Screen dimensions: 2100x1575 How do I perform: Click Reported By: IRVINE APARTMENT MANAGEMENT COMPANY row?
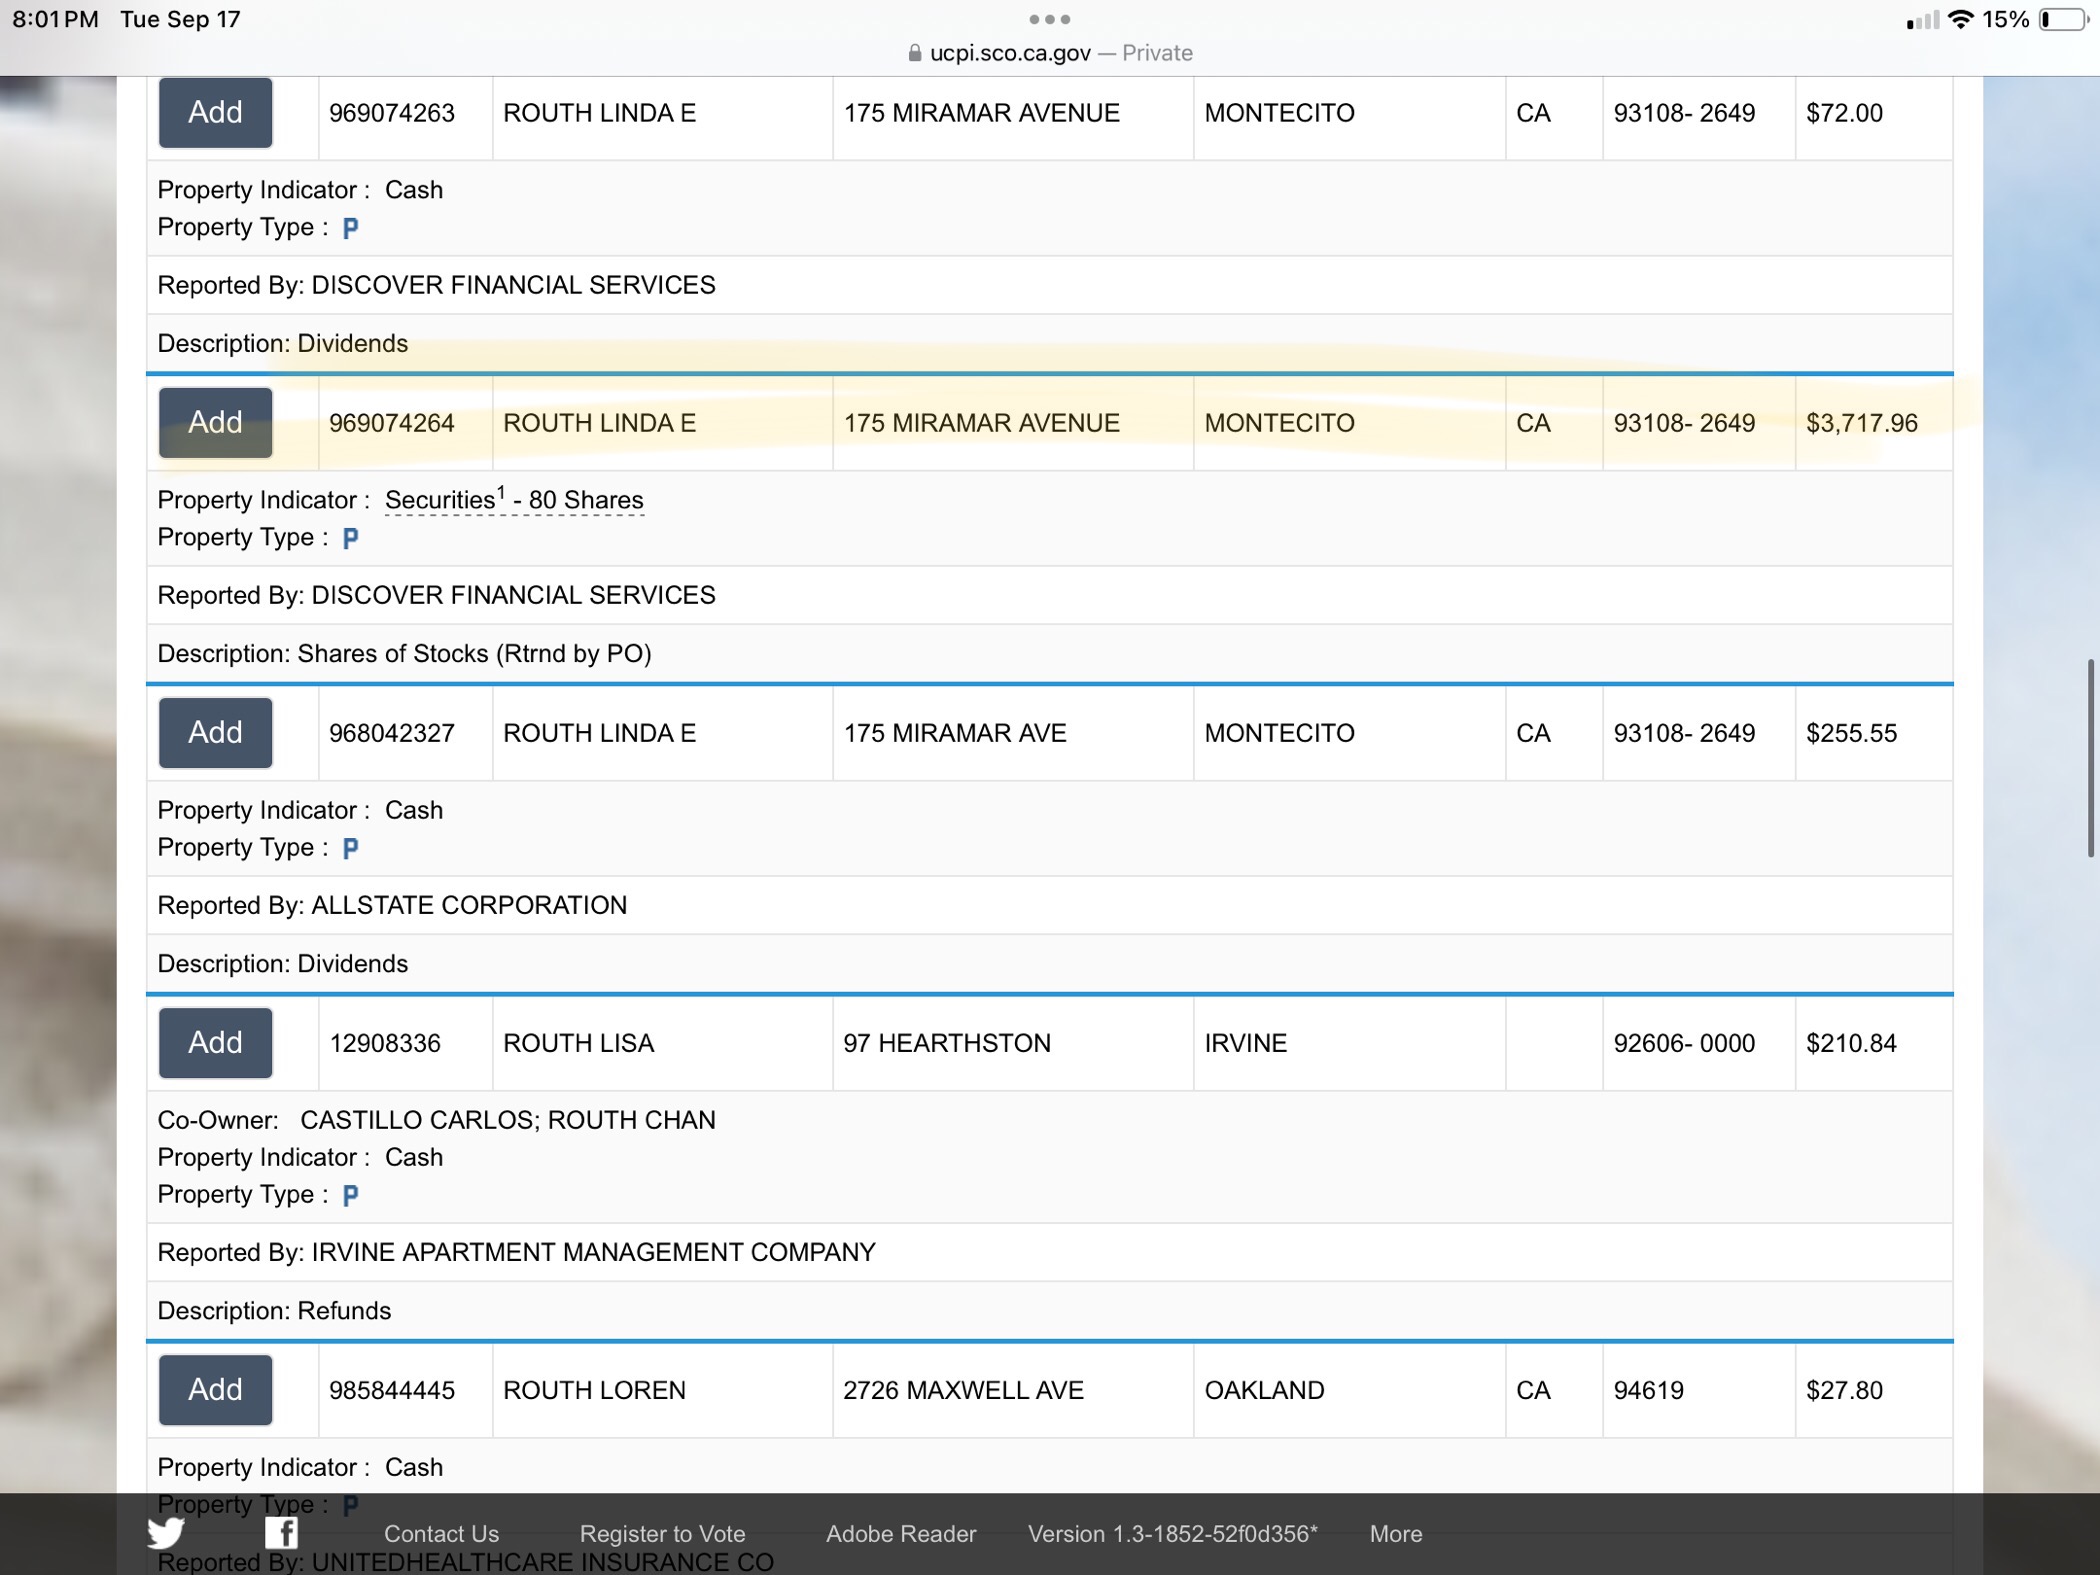(x=1049, y=1252)
